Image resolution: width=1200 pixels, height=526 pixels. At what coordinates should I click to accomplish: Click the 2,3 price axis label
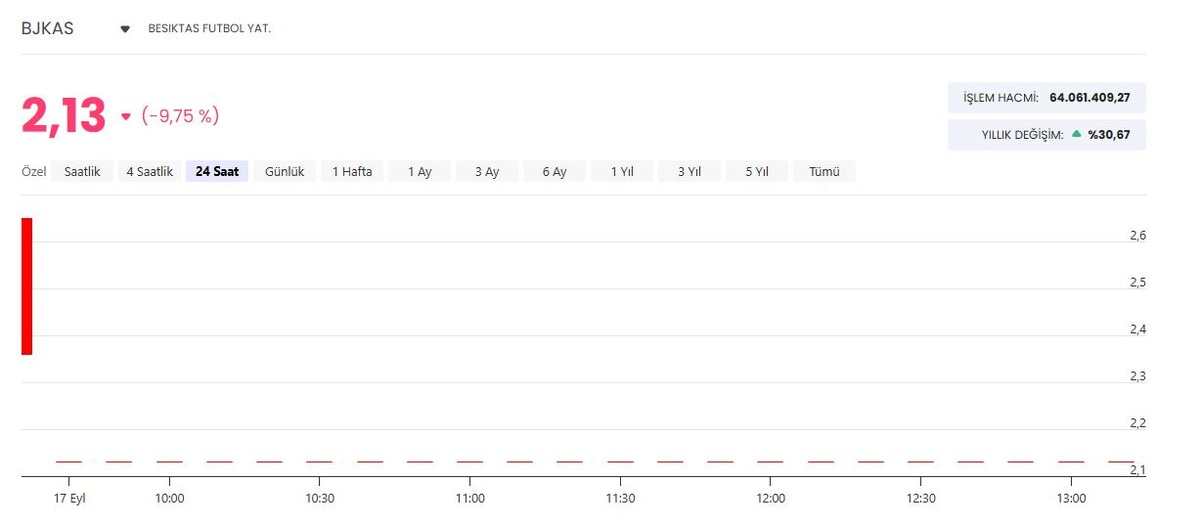pyautogui.click(x=1138, y=377)
